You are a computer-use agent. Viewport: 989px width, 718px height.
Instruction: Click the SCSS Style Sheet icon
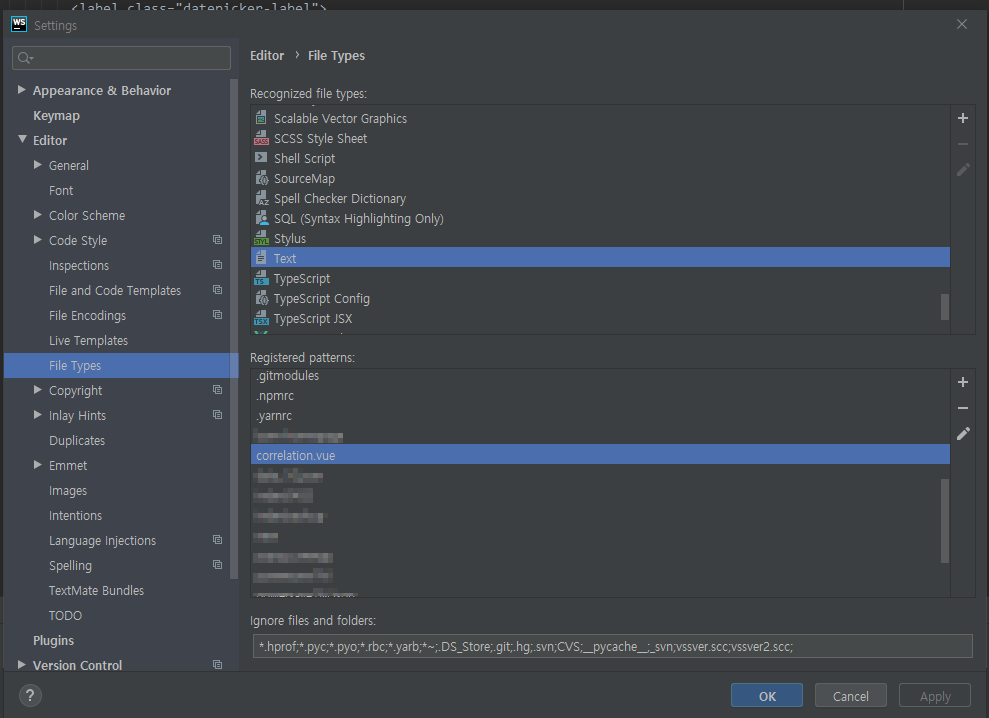261,138
